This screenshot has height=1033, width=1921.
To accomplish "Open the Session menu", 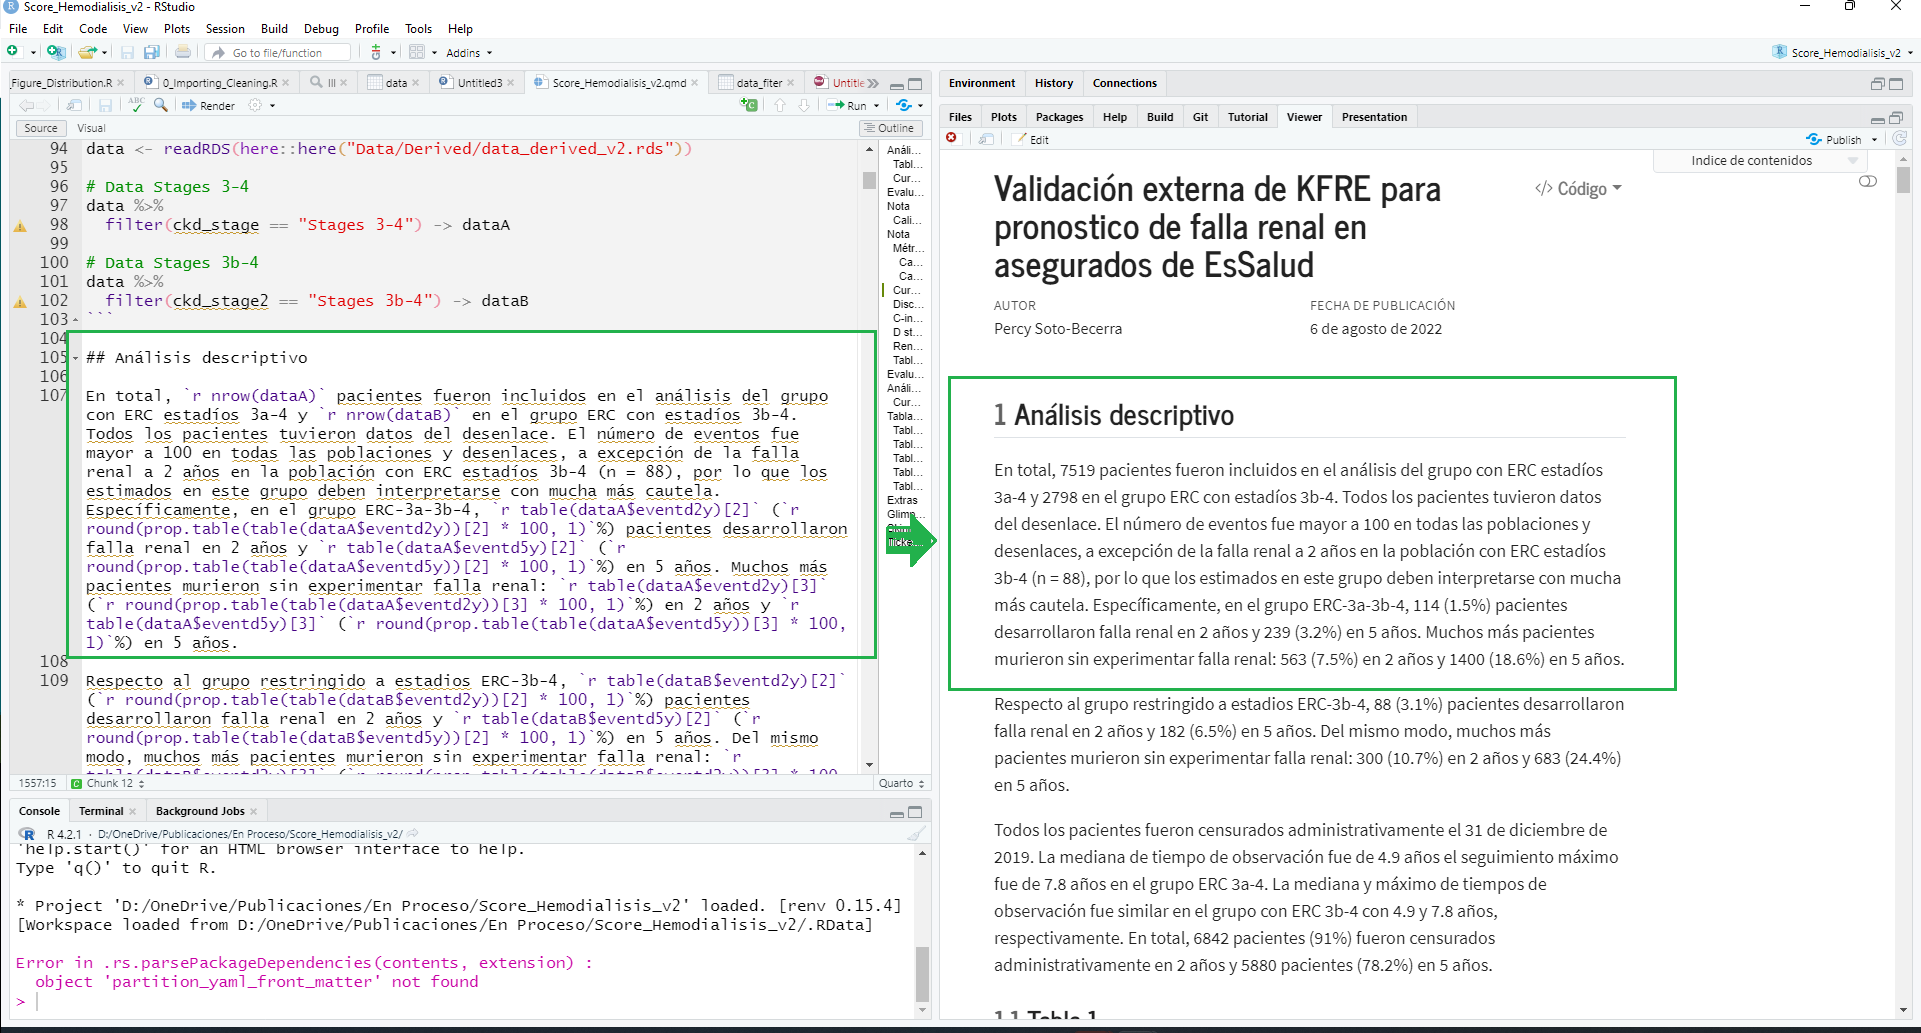I will [225, 29].
